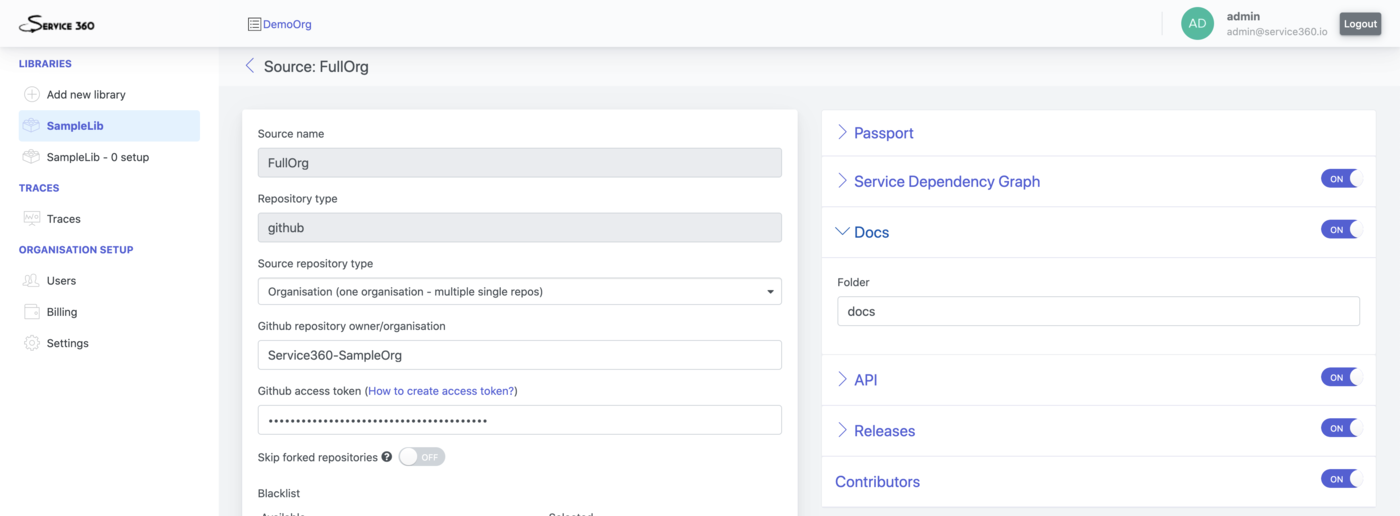Screen dimensions: 1400x516
Task: Click the plus icon for Add new library
Action: (32, 94)
